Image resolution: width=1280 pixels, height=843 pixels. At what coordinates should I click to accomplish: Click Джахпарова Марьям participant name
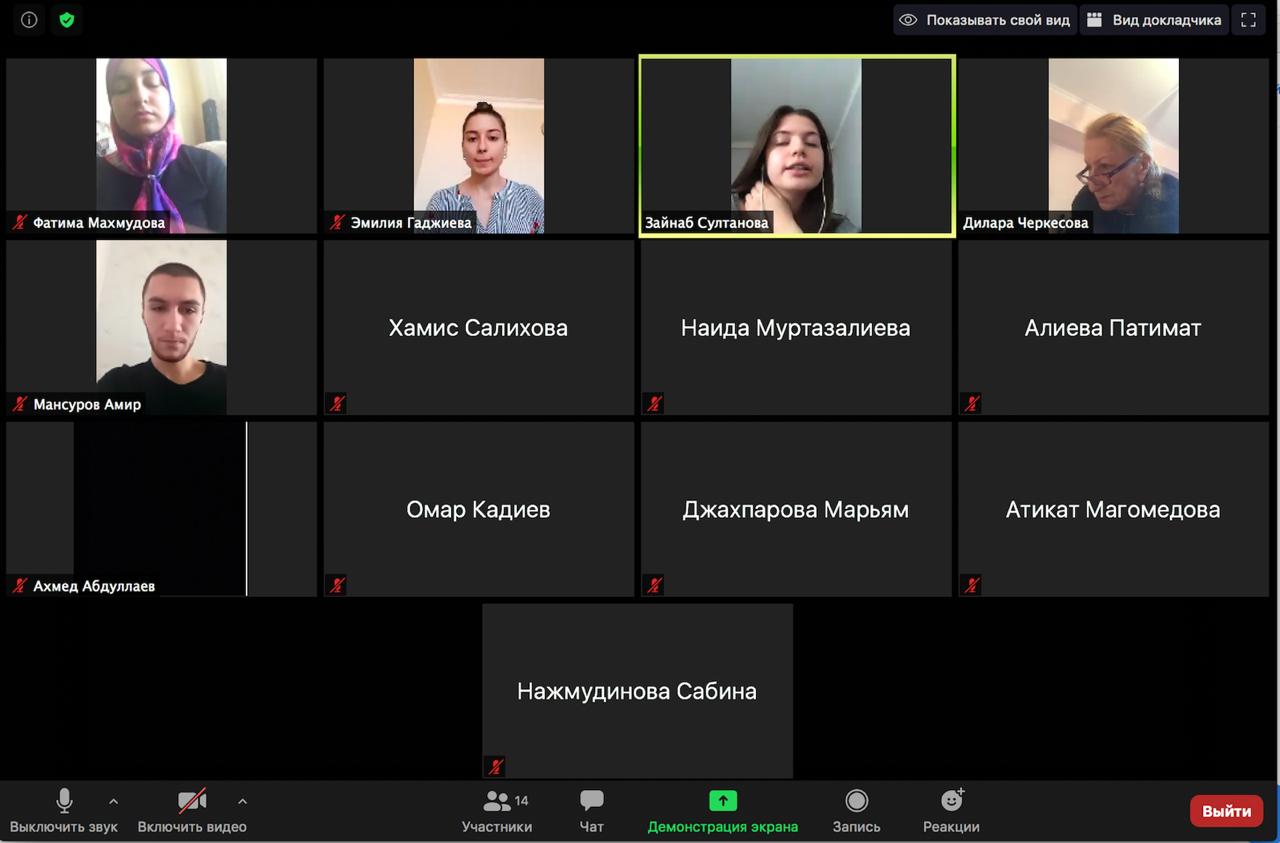pyautogui.click(x=796, y=510)
